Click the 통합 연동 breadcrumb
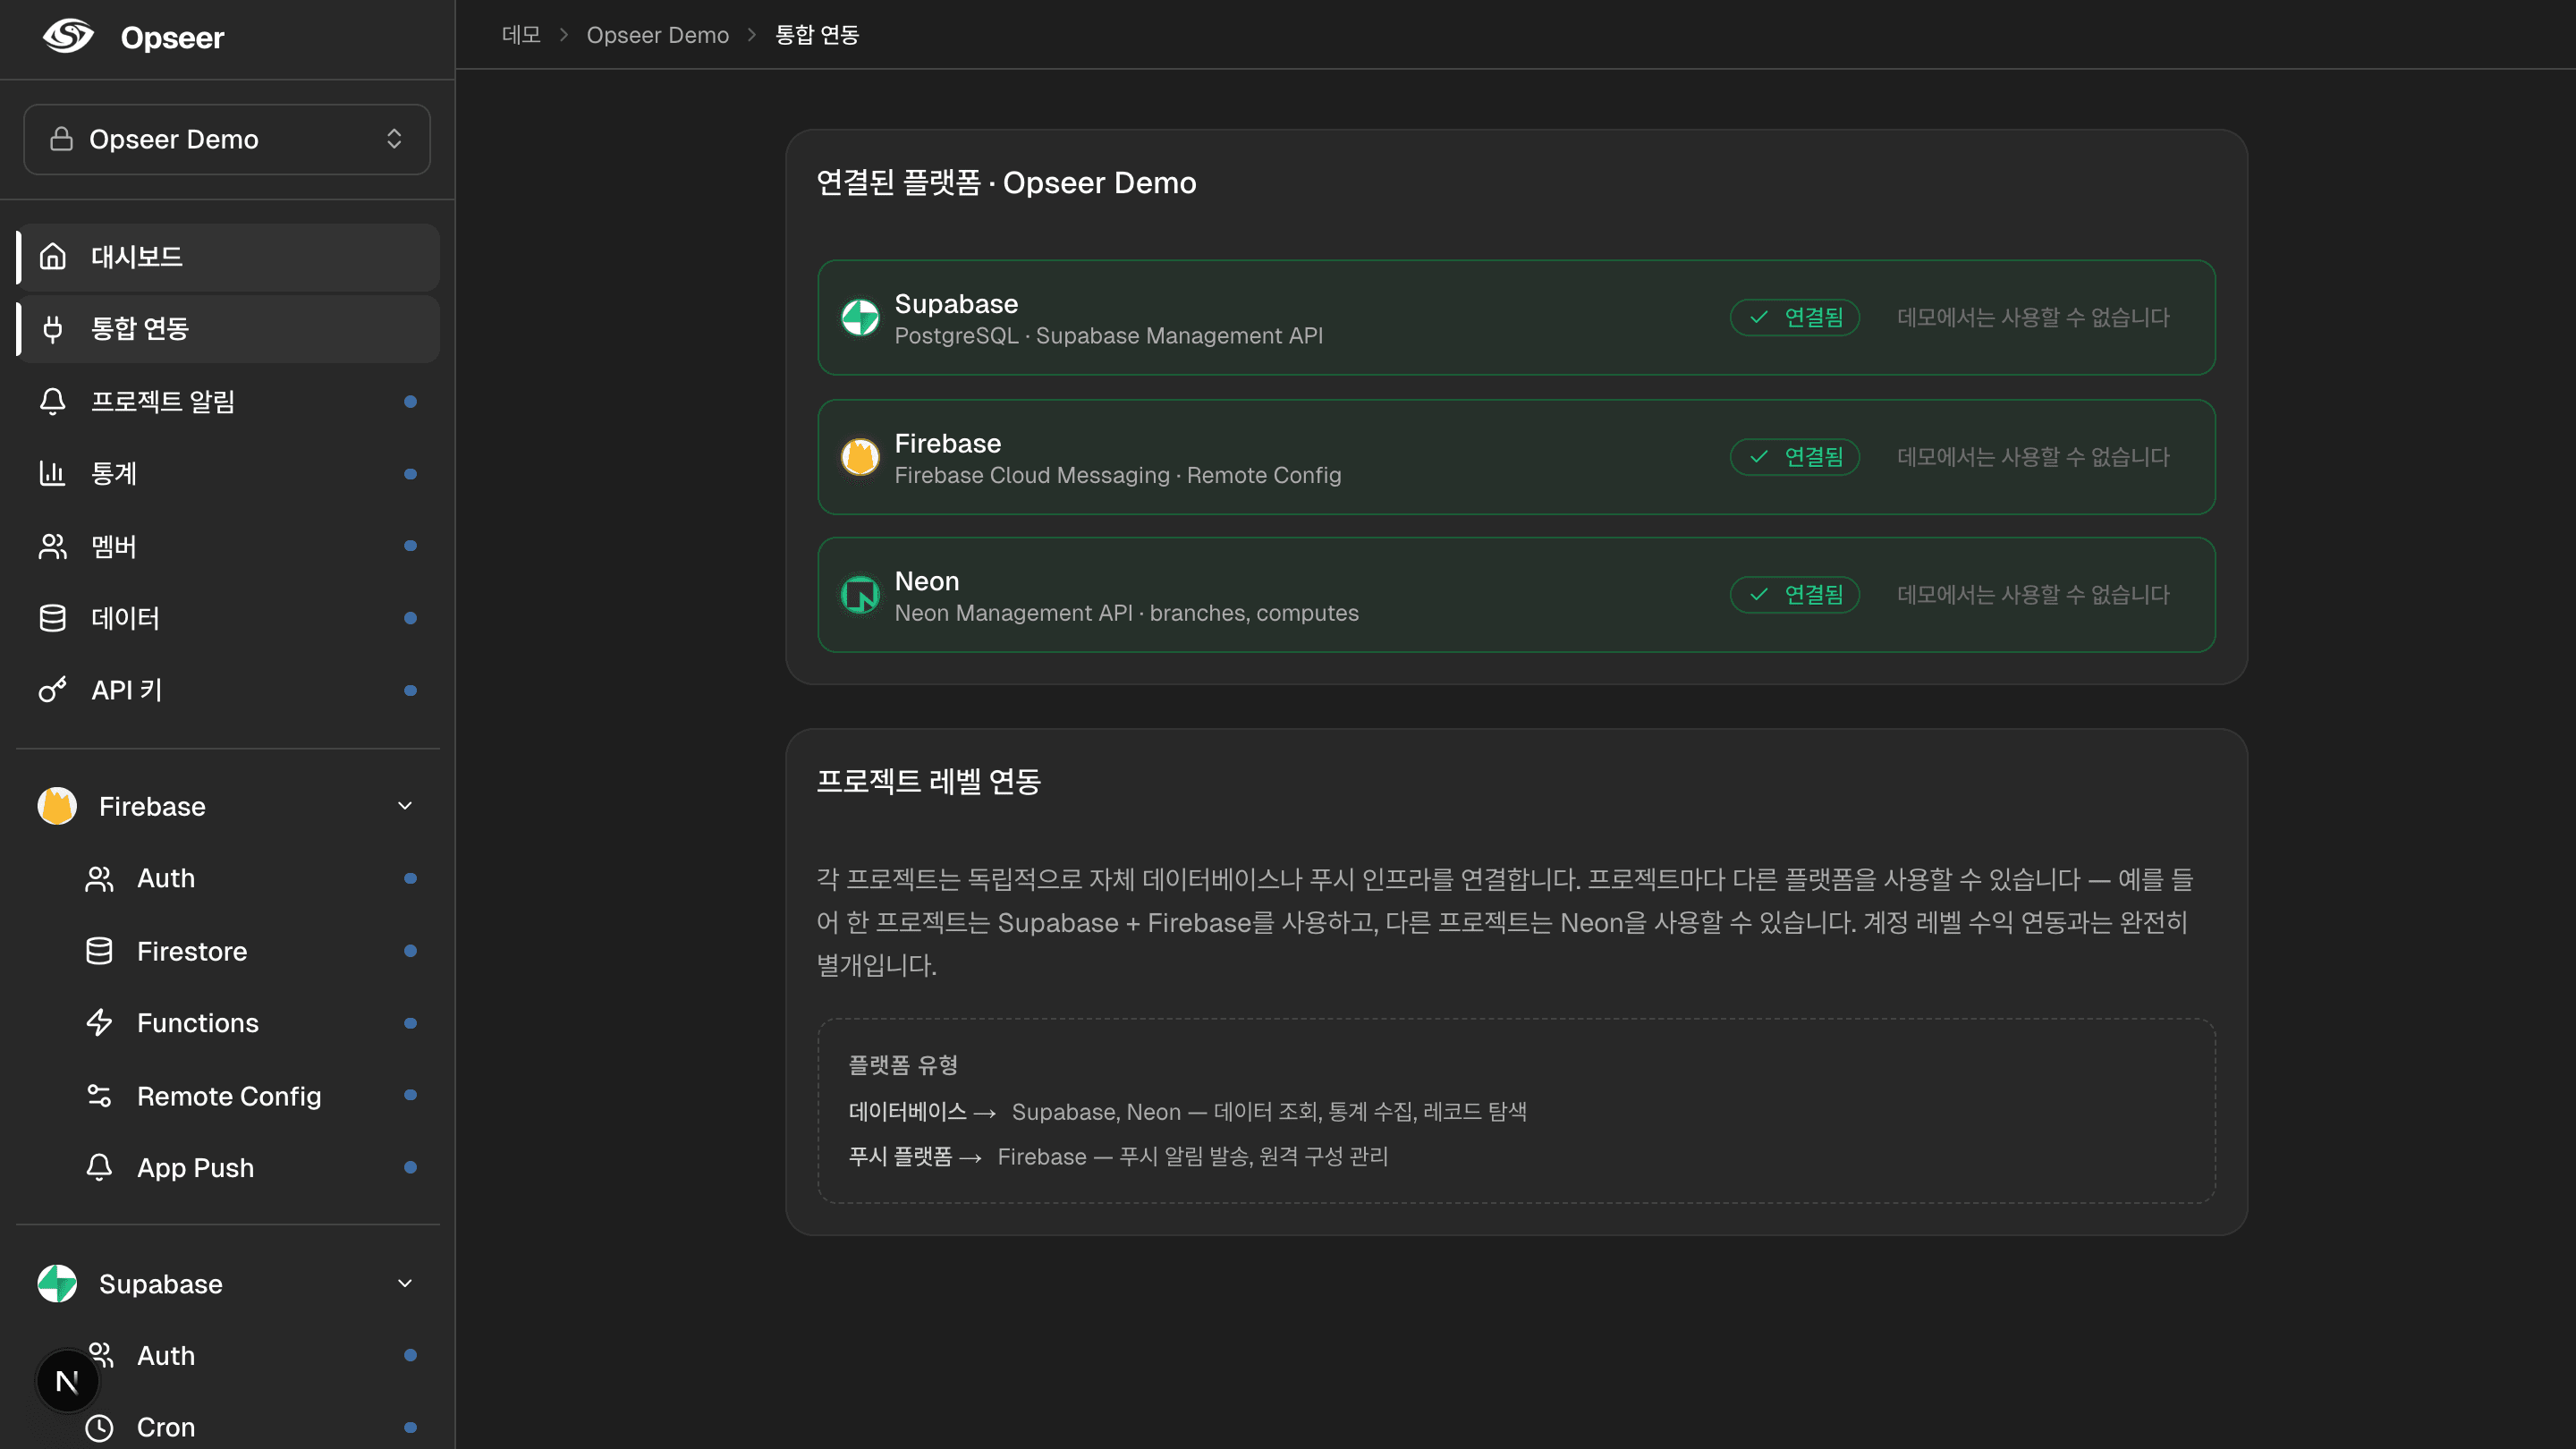The width and height of the screenshot is (2576, 1449). pyautogui.click(x=817, y=35)
